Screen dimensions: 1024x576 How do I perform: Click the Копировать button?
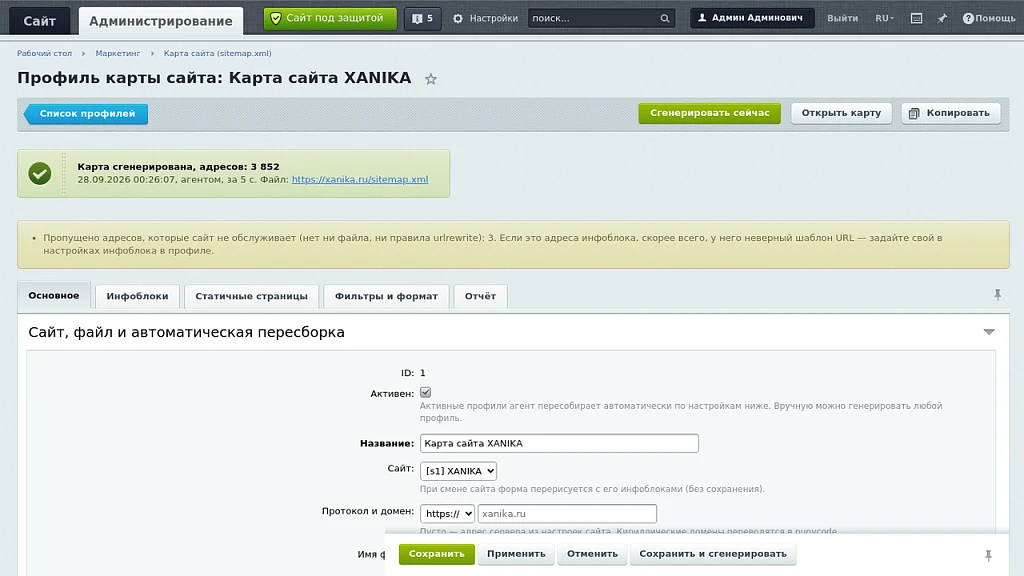pos(950,113)
